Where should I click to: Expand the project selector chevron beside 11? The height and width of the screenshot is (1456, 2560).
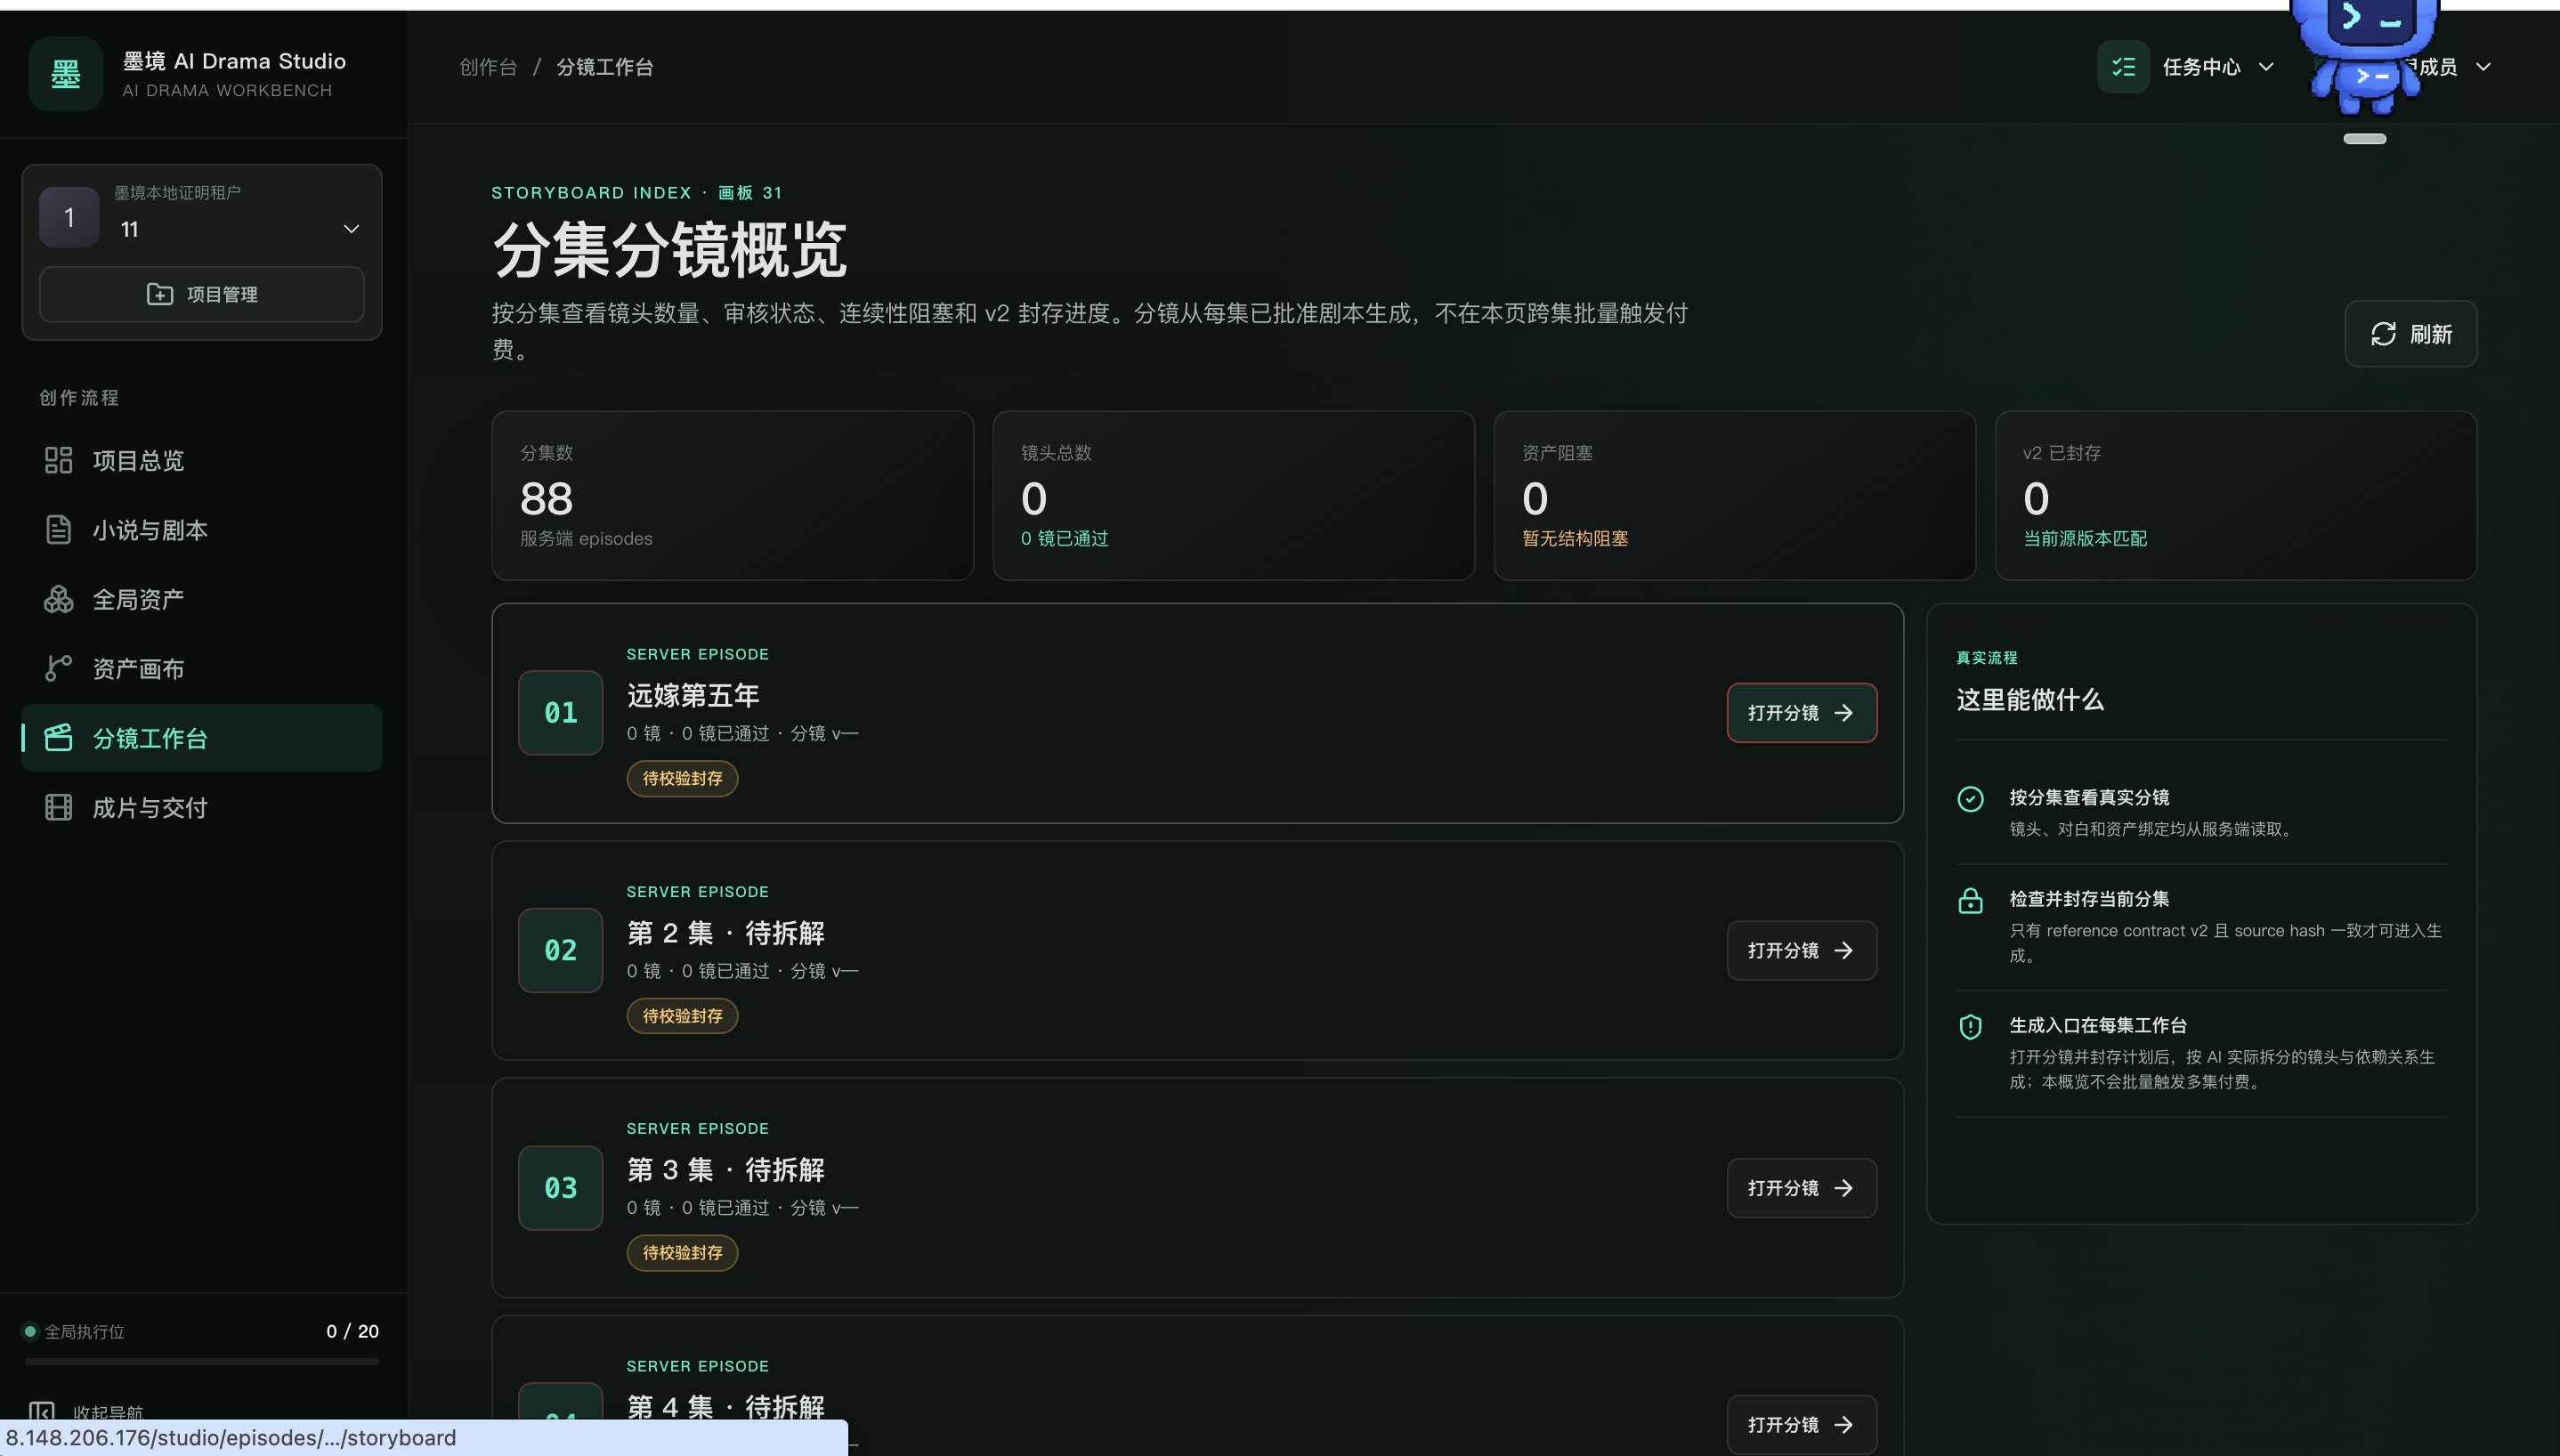[351, 229]
